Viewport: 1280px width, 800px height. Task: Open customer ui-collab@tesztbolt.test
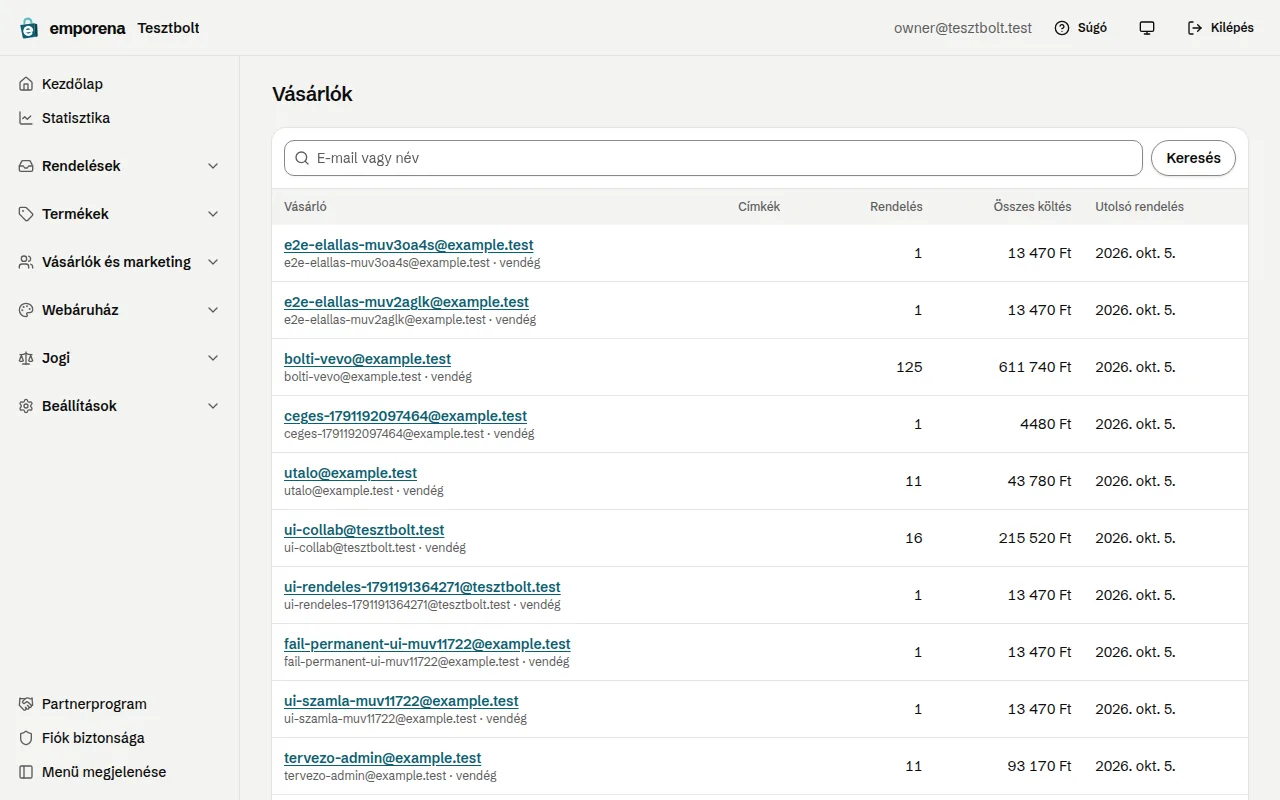click(364, 530)
